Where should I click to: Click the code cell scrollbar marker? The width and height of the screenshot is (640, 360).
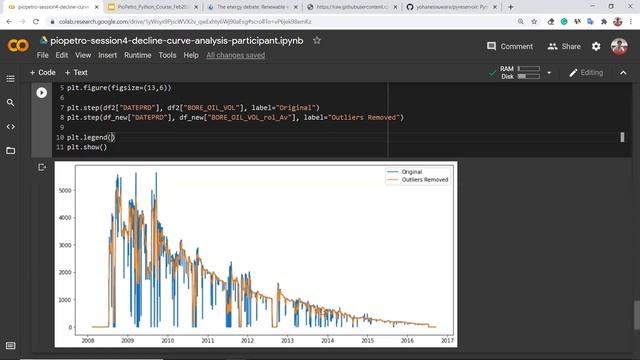[622, 137]
